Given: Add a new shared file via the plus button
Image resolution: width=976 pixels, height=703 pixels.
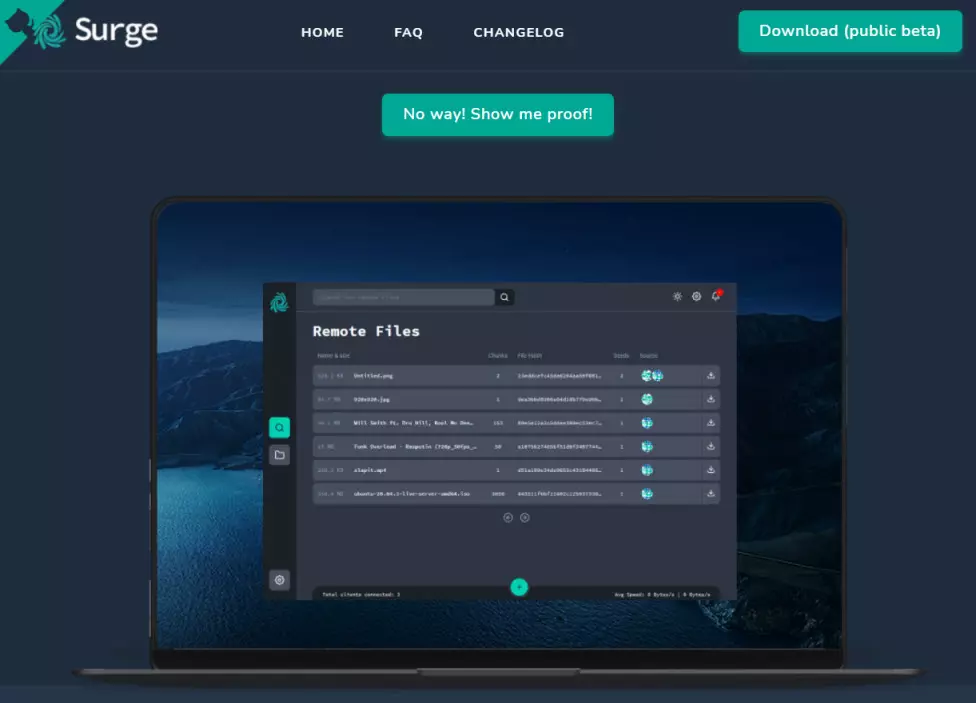Looking at the screenshot, I should coord(519,587).
